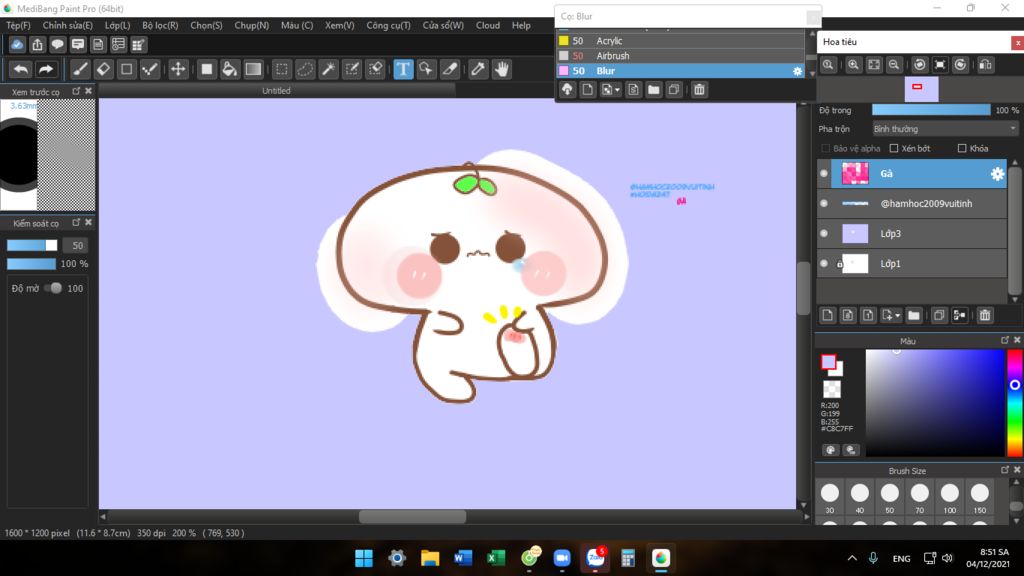Select the Eyedropper tool
Screen dimensions: 1024x576
coord(478,69)
